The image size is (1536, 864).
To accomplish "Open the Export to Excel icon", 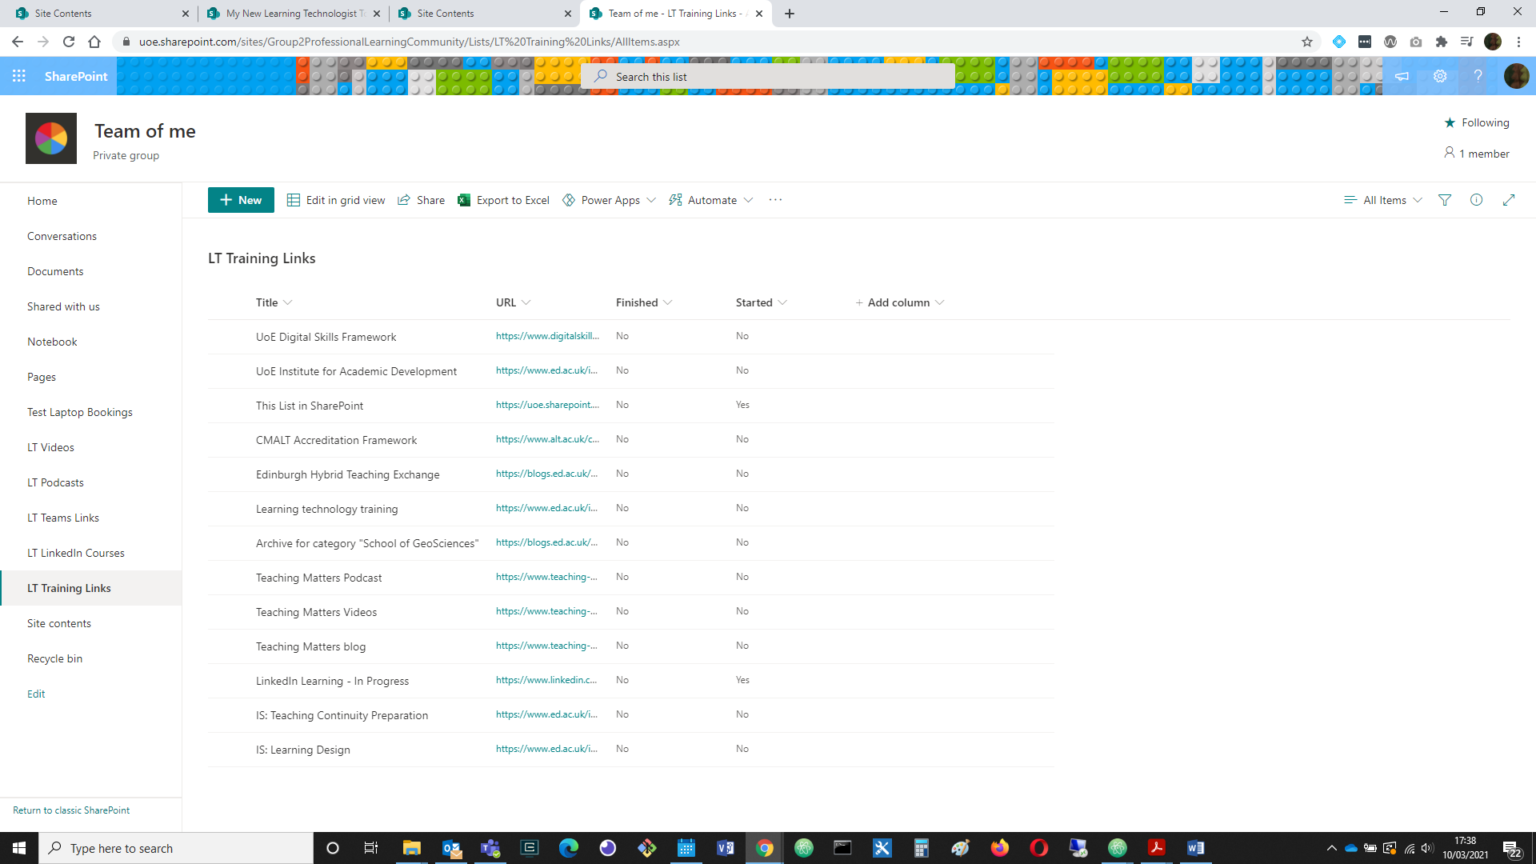I will [x=463, y=200].
